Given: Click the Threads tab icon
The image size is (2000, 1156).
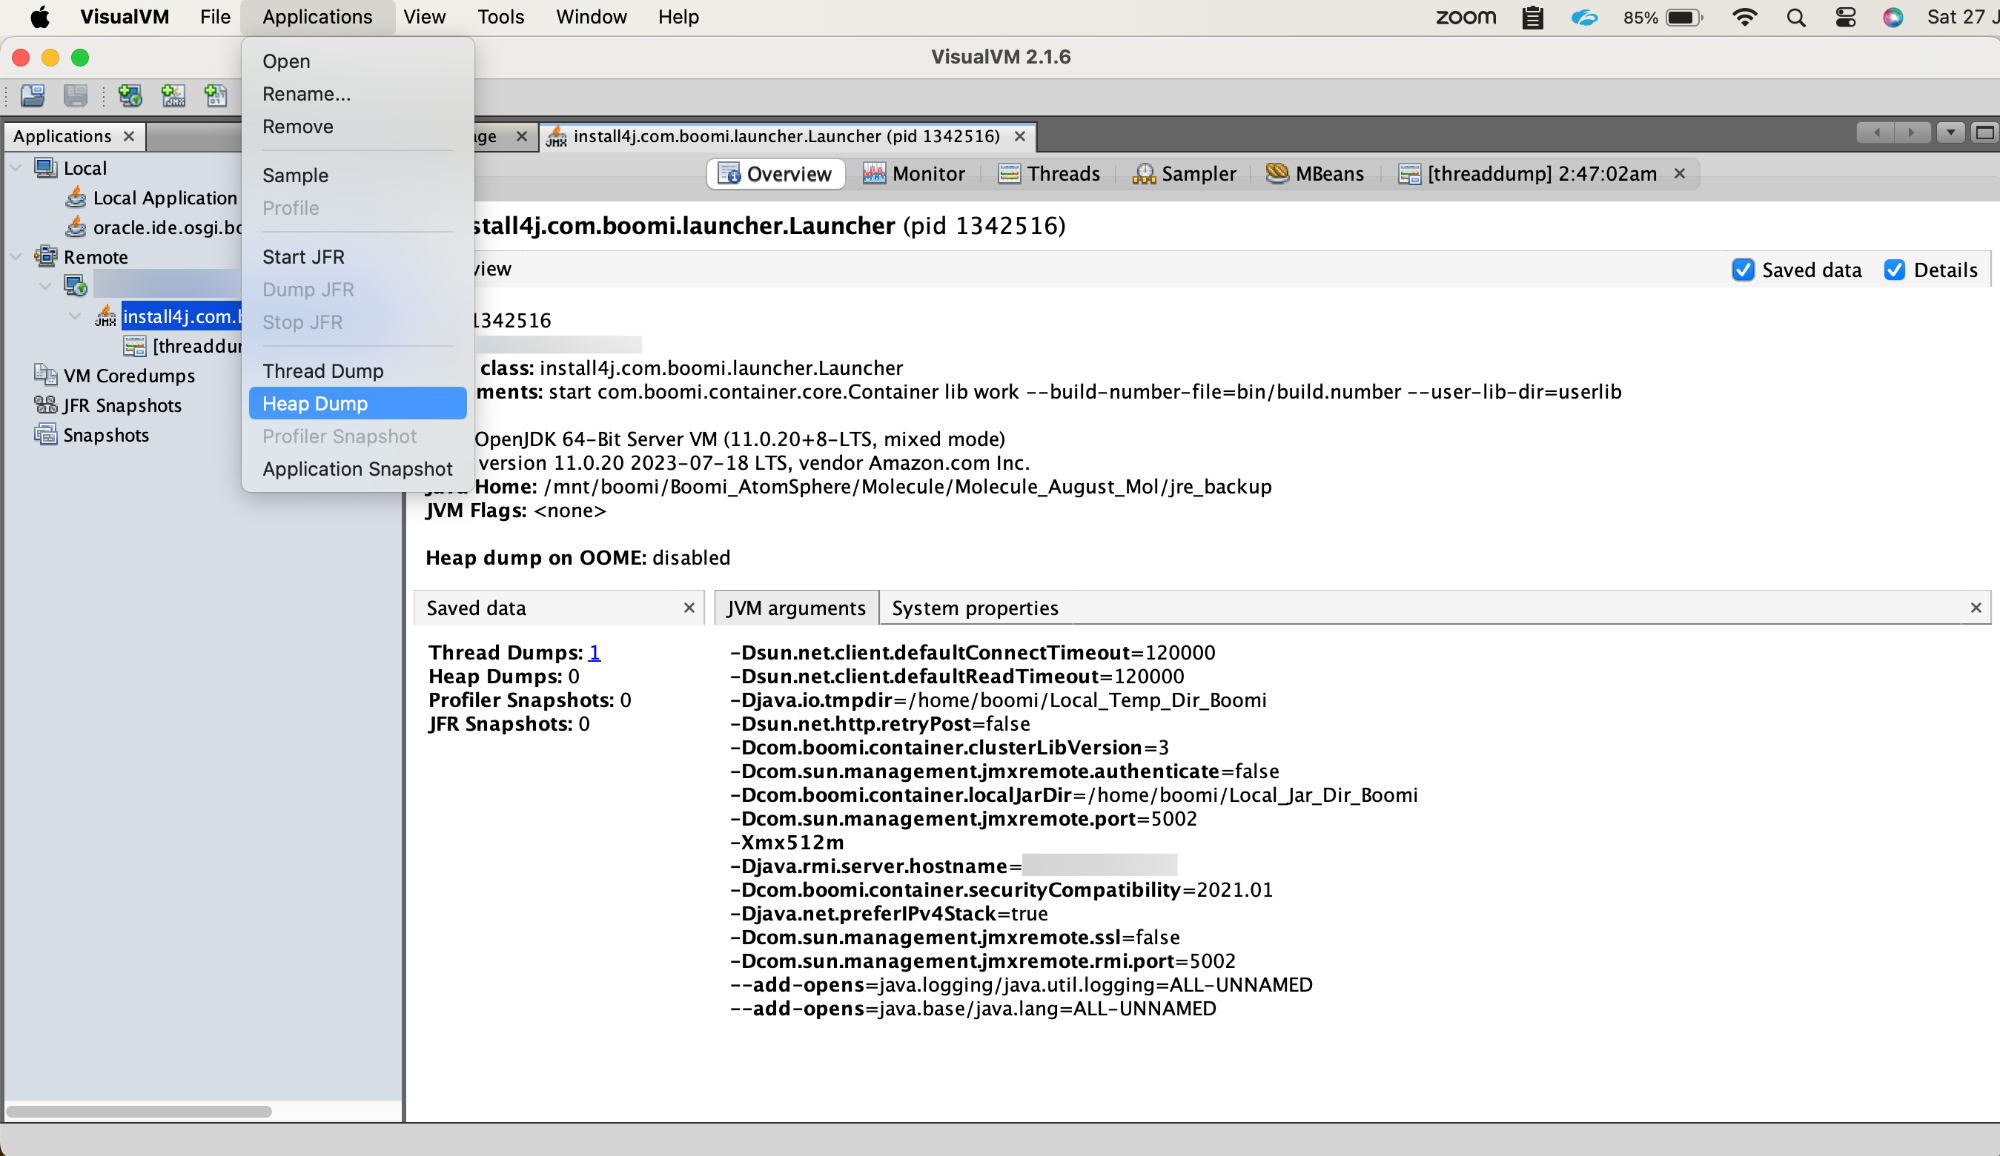Looking at the screenshot, I should click(1010, 173).
